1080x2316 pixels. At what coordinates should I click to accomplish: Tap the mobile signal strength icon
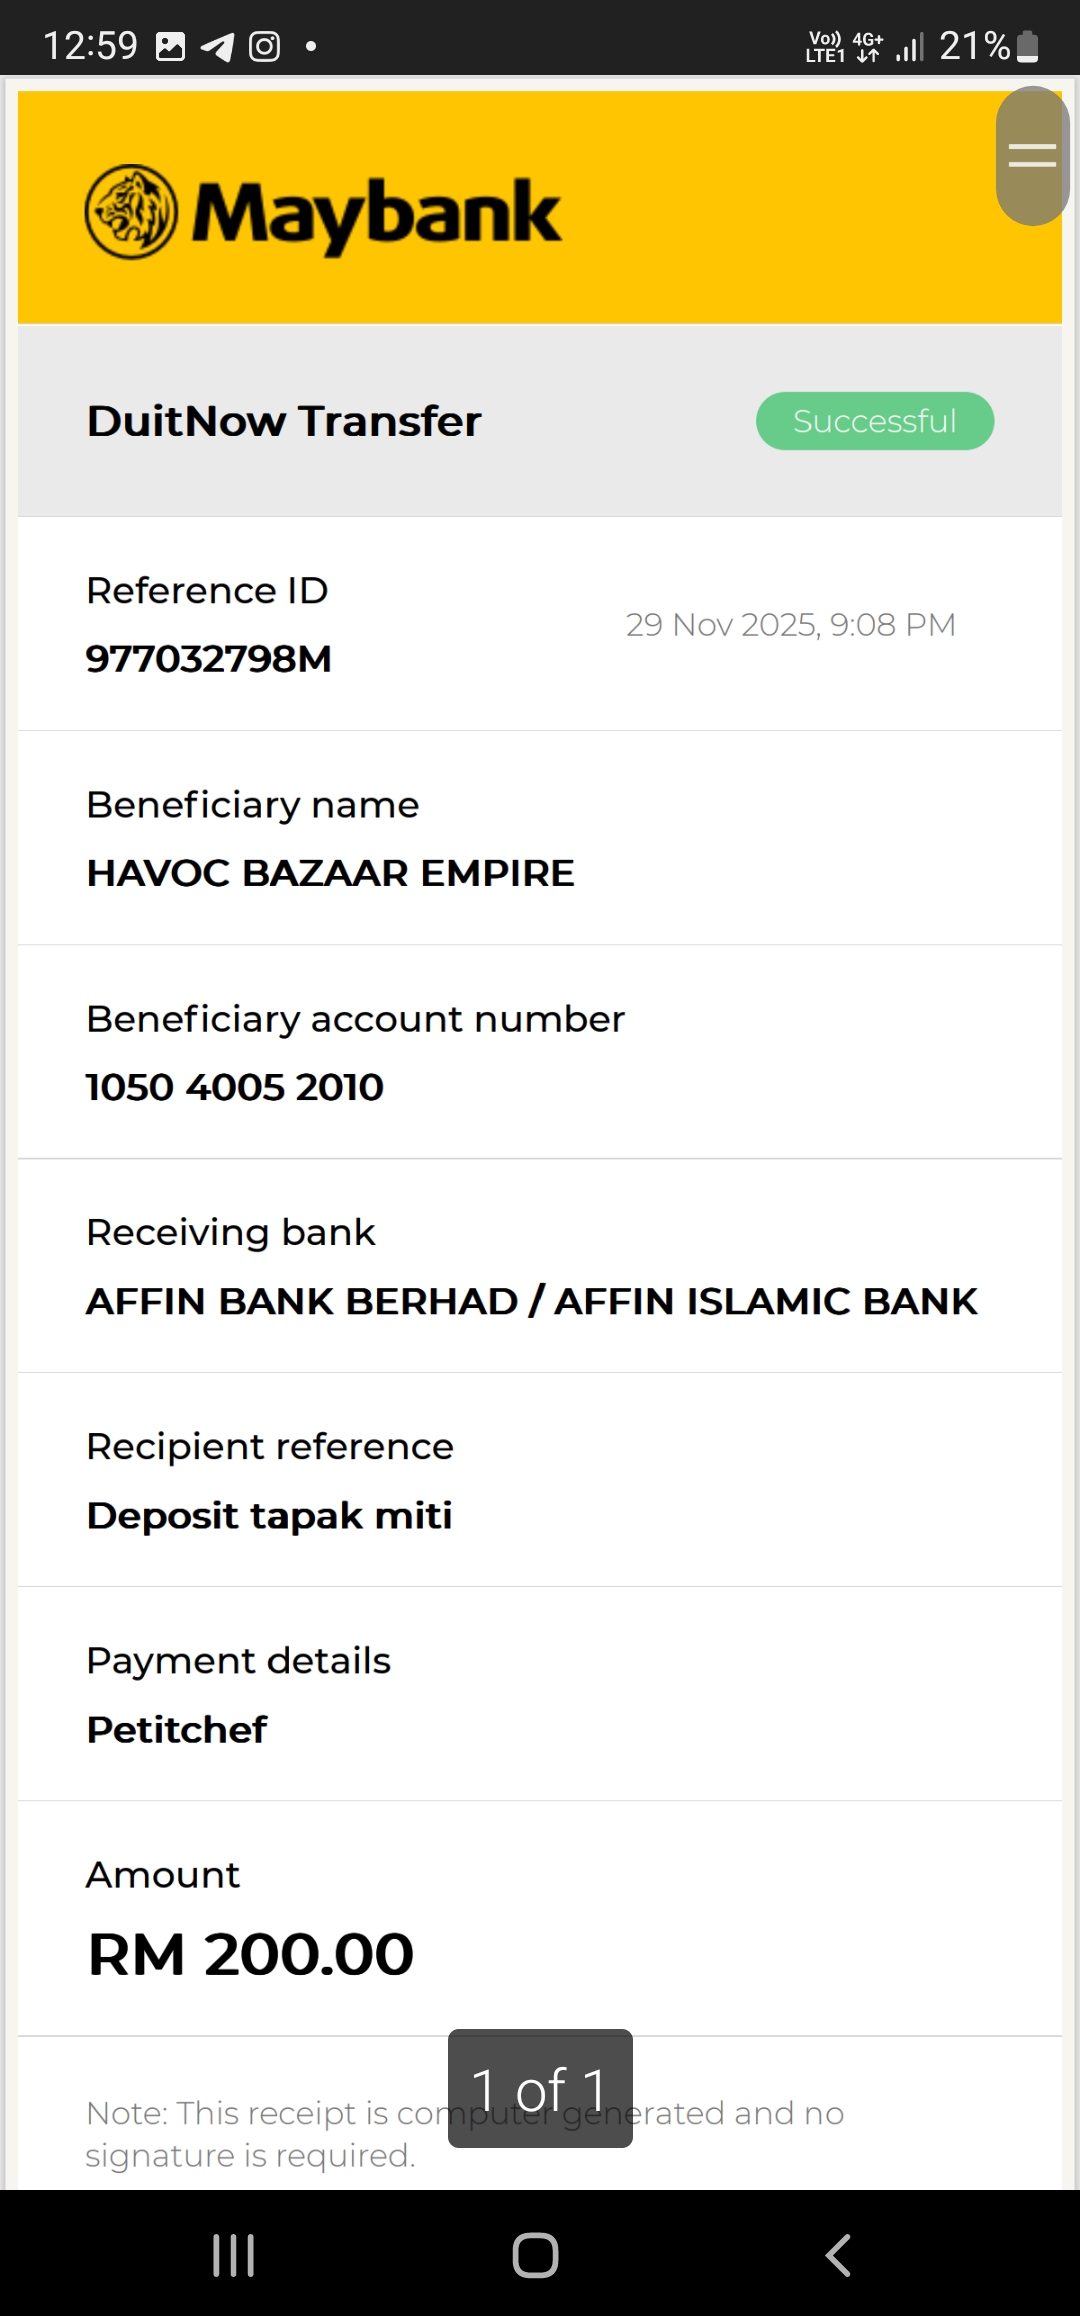pos(910,46)
